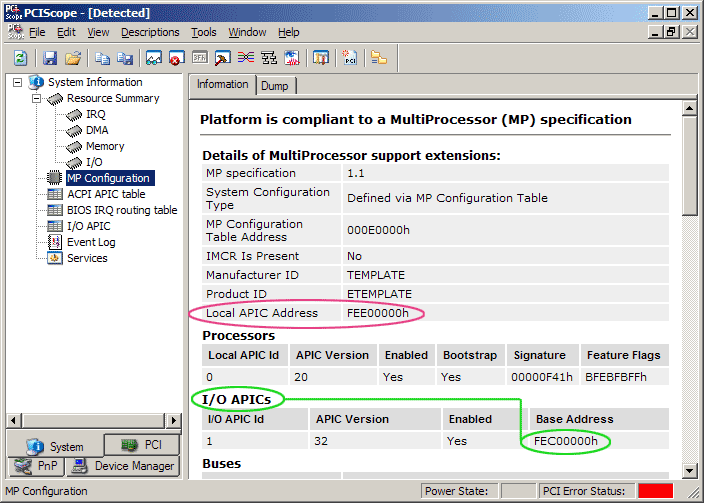Open the Descriptions menu
Viewport: 704px width, 503px height.
150,32
